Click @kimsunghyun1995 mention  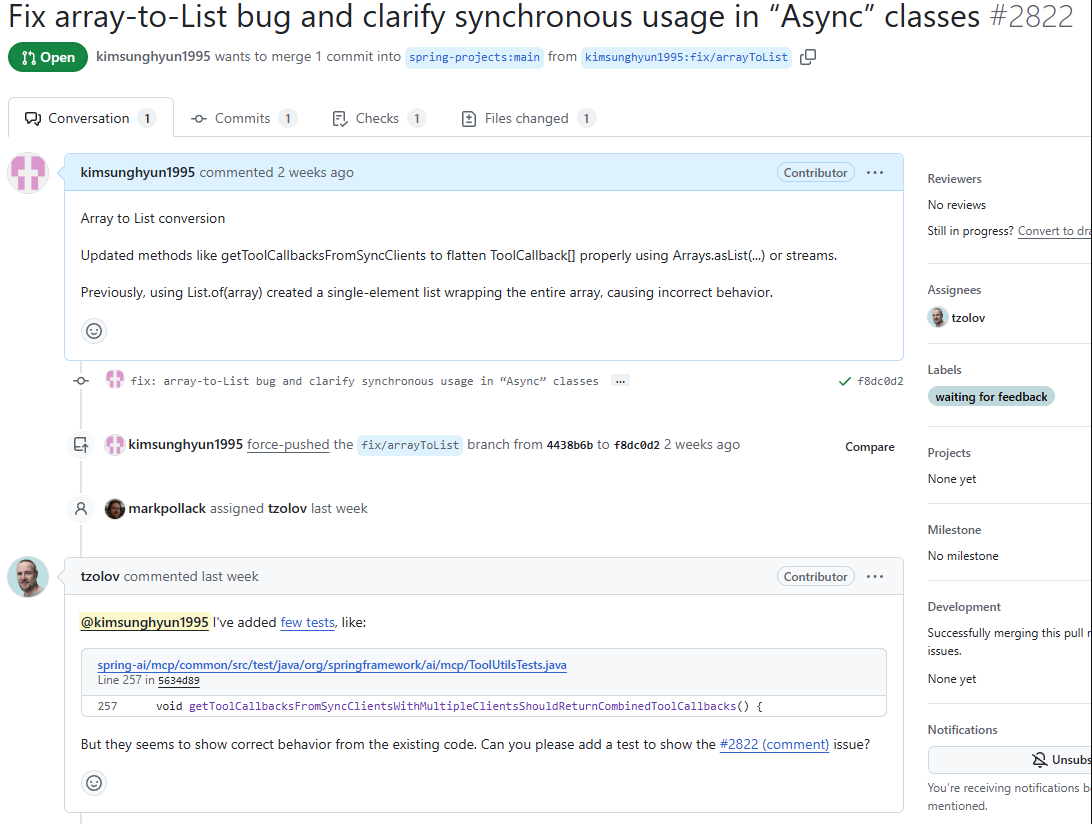coord(145,622)
